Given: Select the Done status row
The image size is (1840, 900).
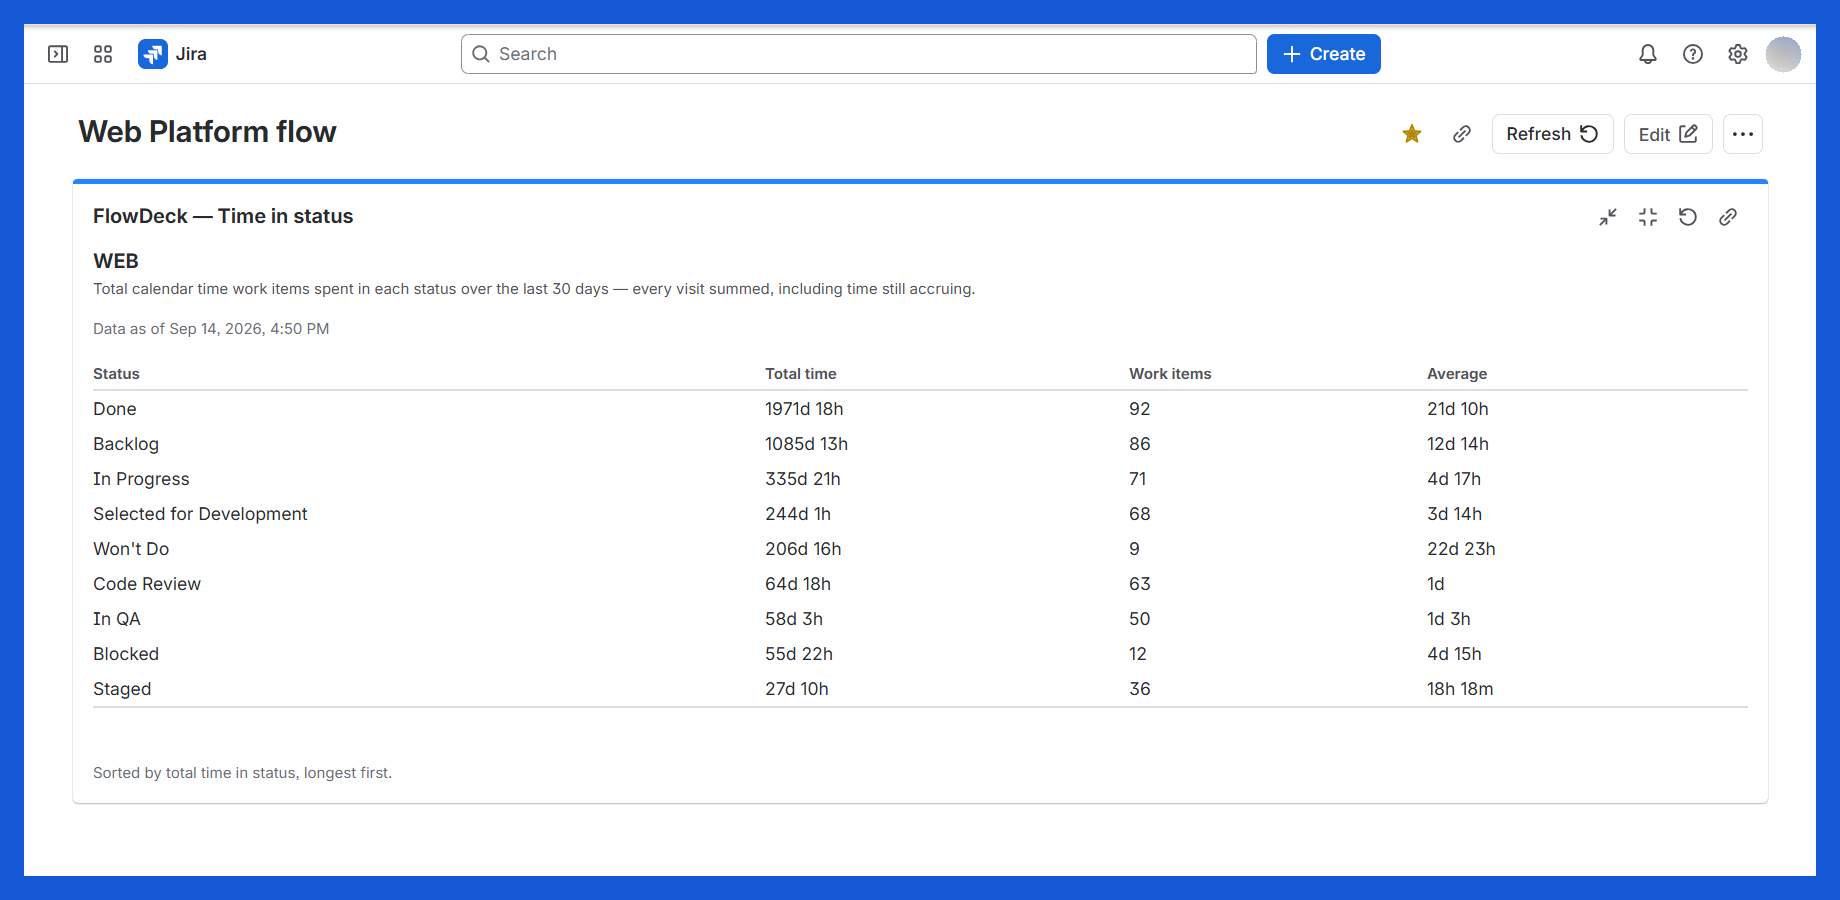Looking at the screenshot, I should (920, 409).
